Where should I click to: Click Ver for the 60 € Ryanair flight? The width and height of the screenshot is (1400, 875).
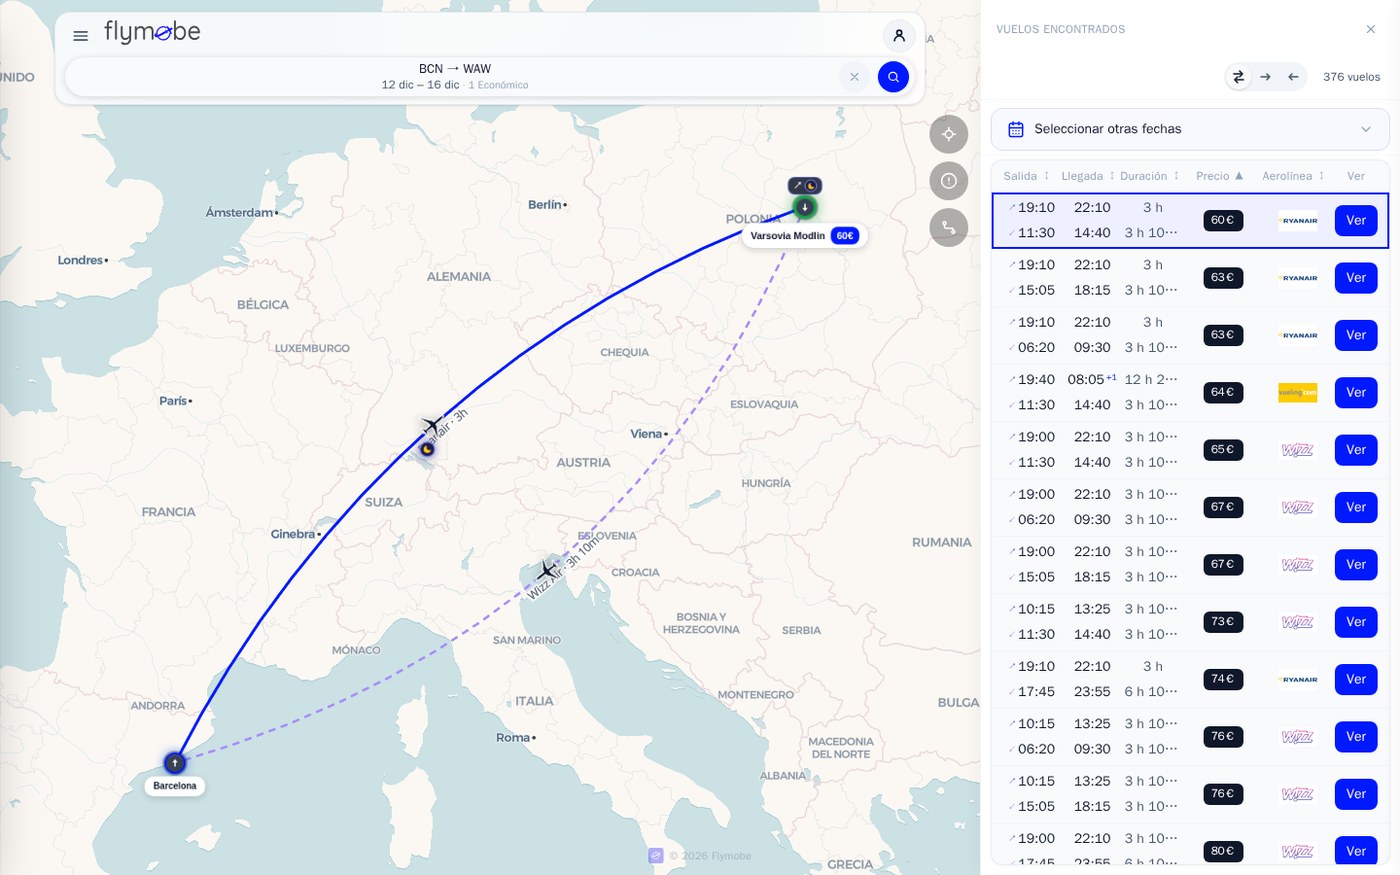coord(1356,221)
